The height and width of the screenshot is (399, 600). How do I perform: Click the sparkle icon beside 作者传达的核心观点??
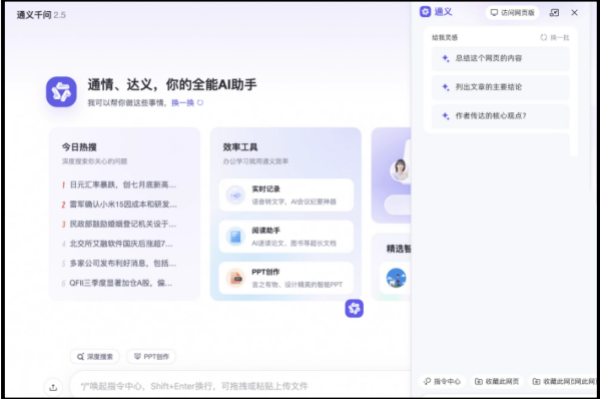(x=446, y=116)
